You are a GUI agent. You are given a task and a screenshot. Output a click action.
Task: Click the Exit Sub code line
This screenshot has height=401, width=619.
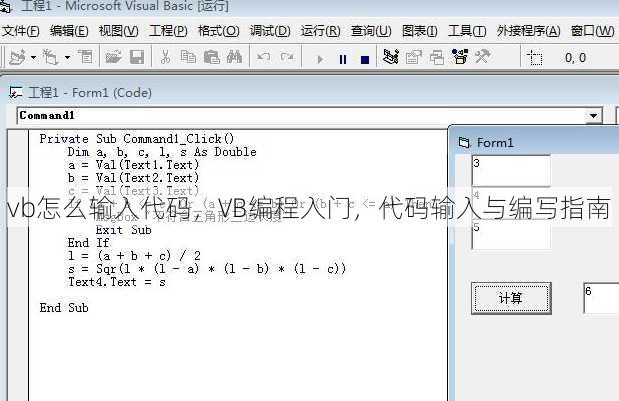(124, 230)
